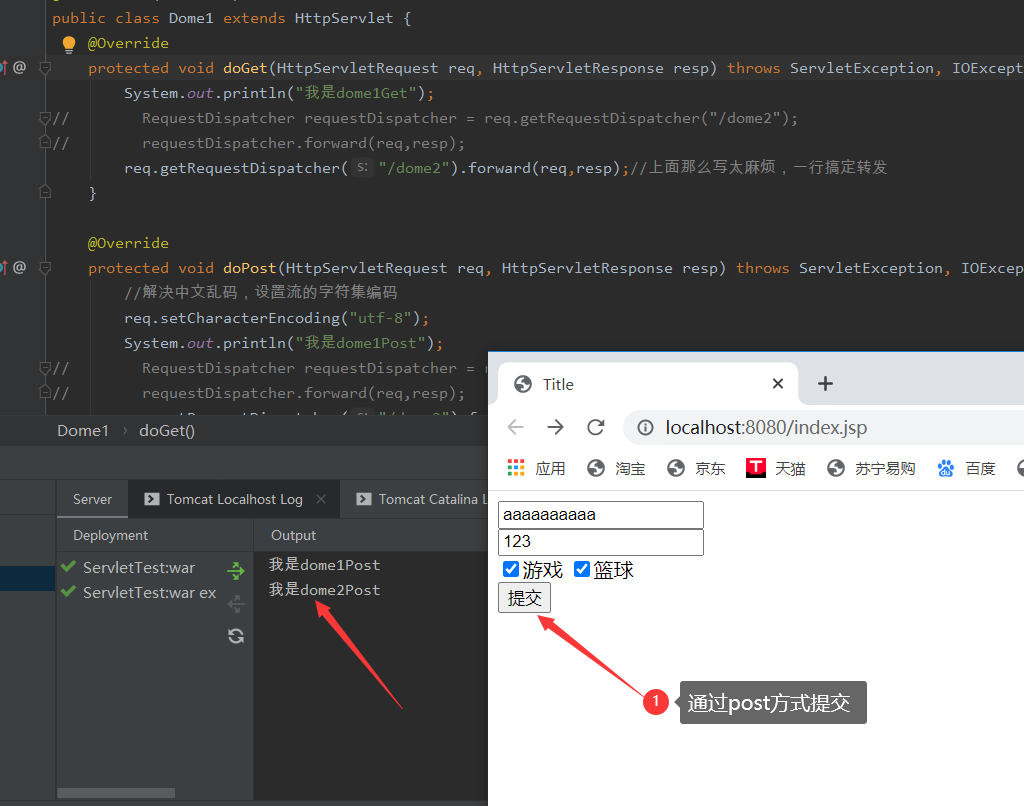Select ServletTest:war exploded deployment entry
This screenshot has height=806, width=1024.
click(150, 592)
